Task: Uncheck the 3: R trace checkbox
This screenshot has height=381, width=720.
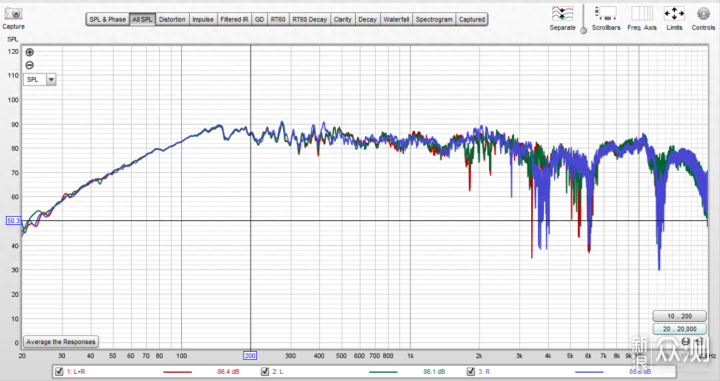Action: pos(471,371)
